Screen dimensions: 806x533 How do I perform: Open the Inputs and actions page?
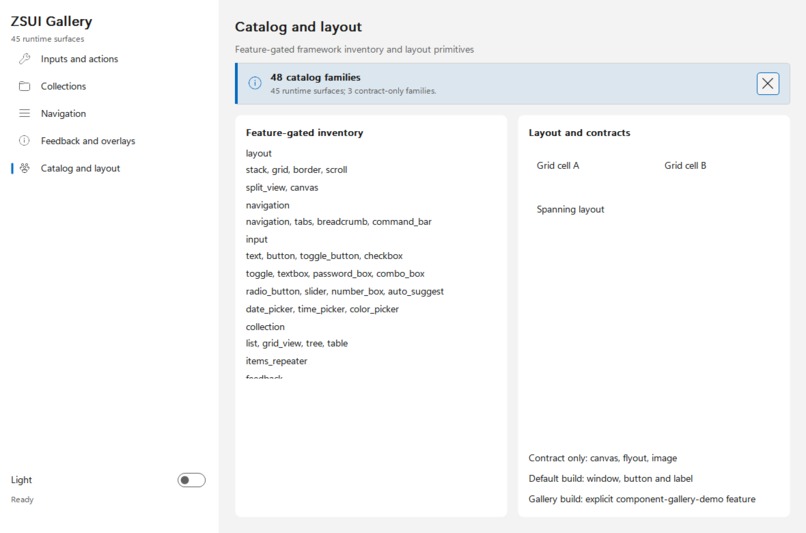pos(108,59)
